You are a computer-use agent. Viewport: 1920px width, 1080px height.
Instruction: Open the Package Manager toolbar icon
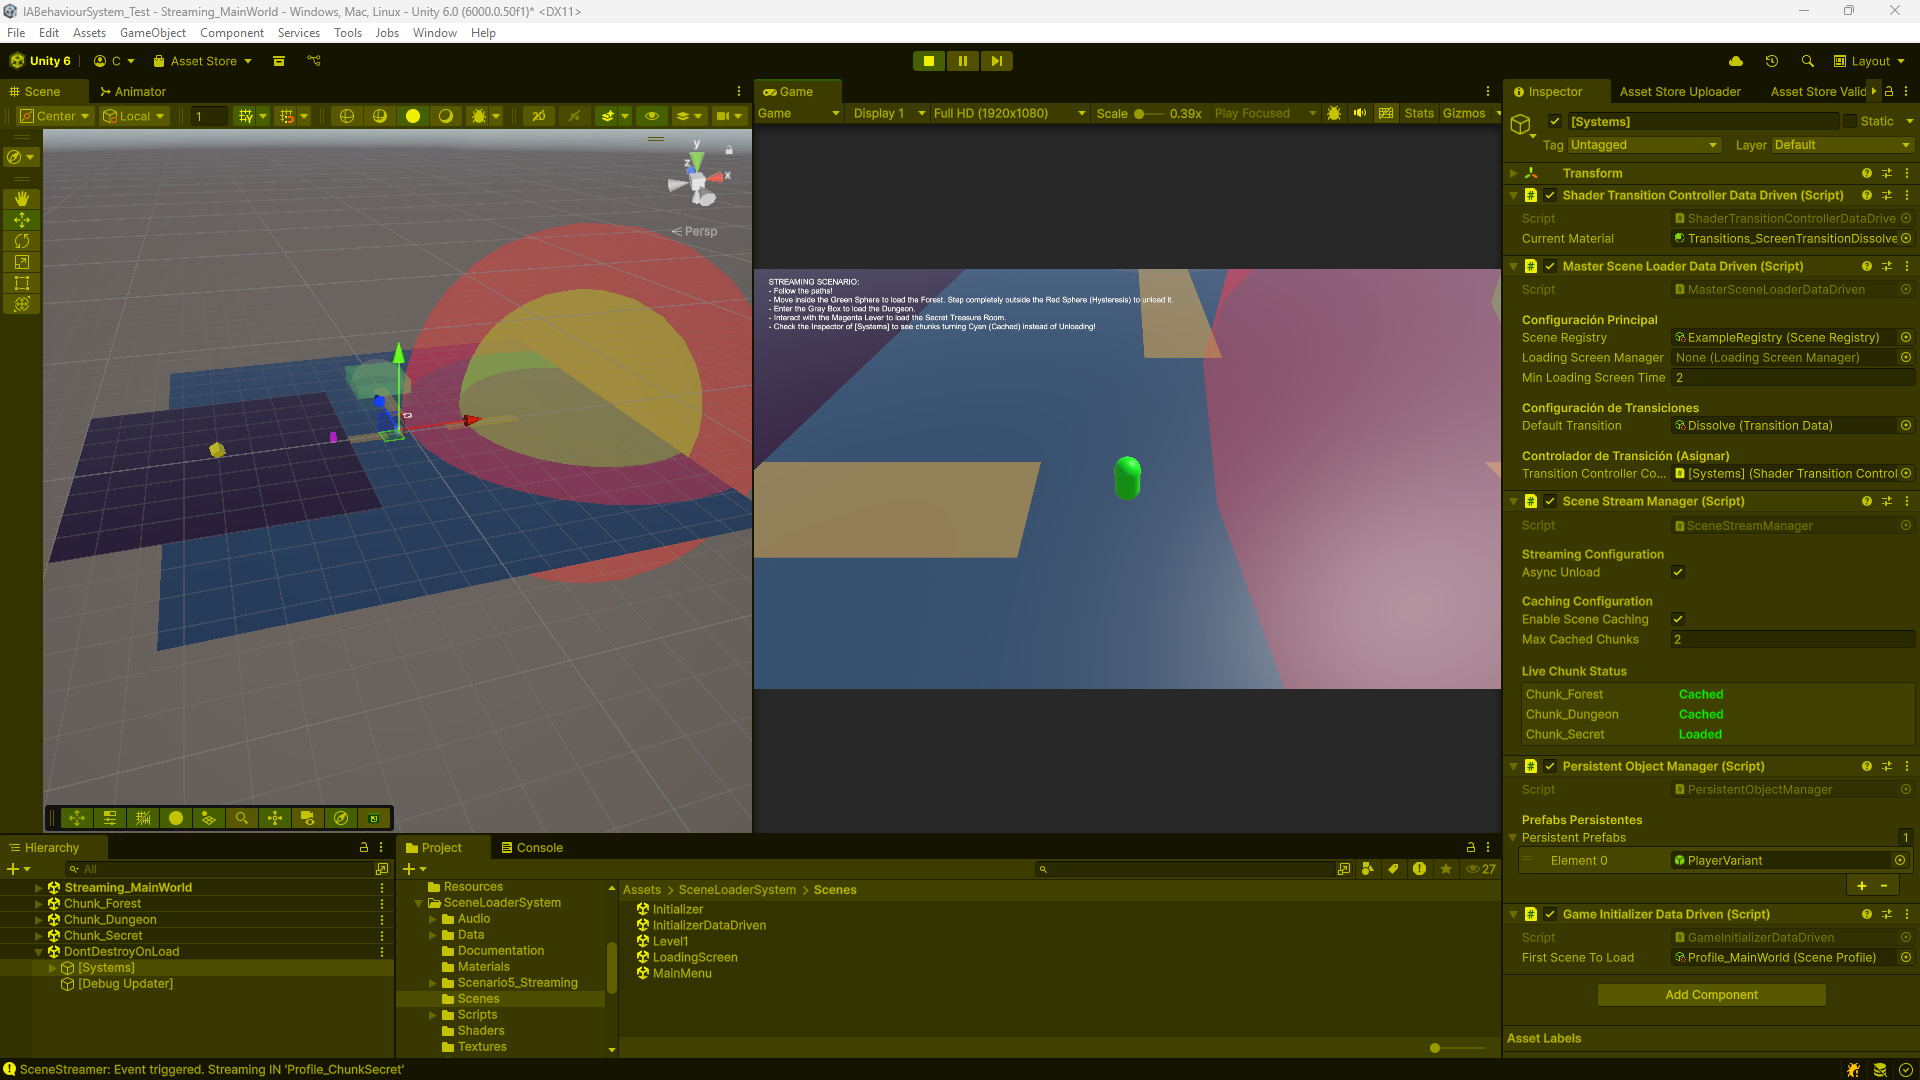point(279,61)
